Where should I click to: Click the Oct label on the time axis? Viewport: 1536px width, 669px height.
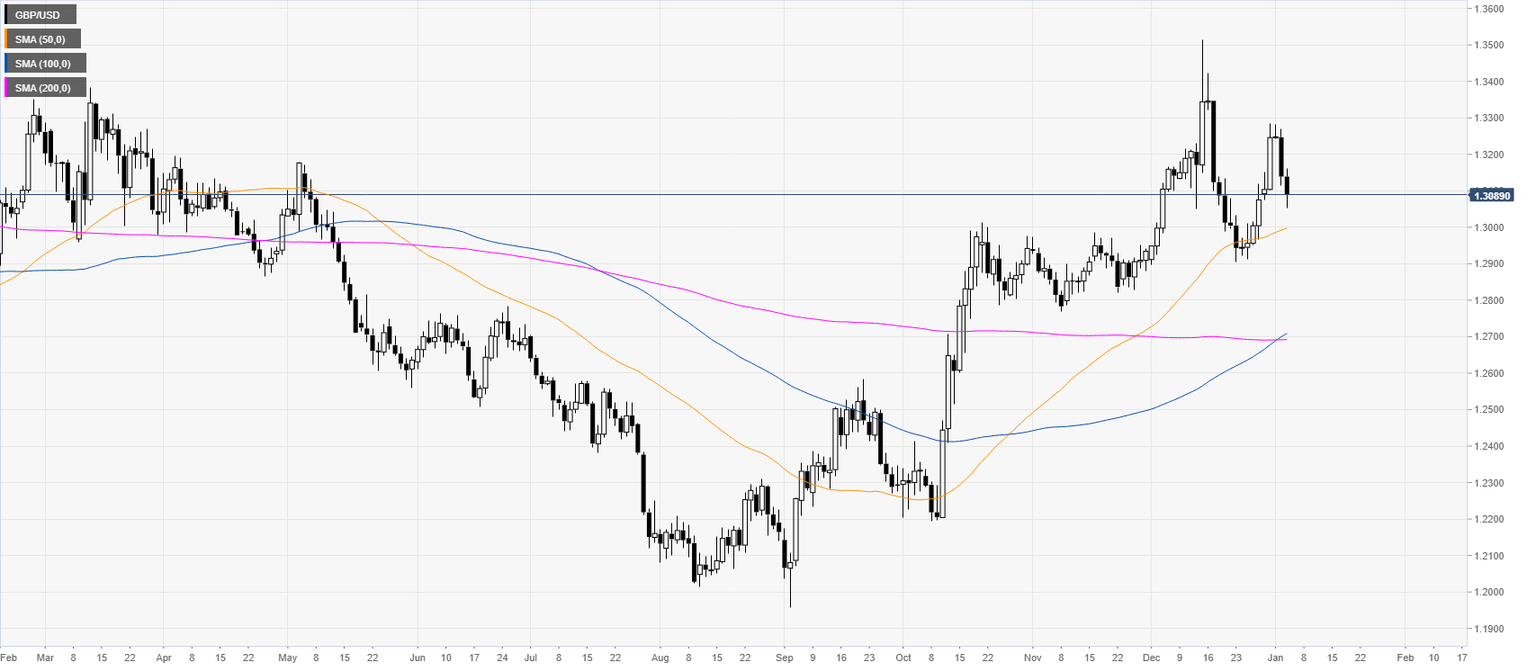pos(902,659)
